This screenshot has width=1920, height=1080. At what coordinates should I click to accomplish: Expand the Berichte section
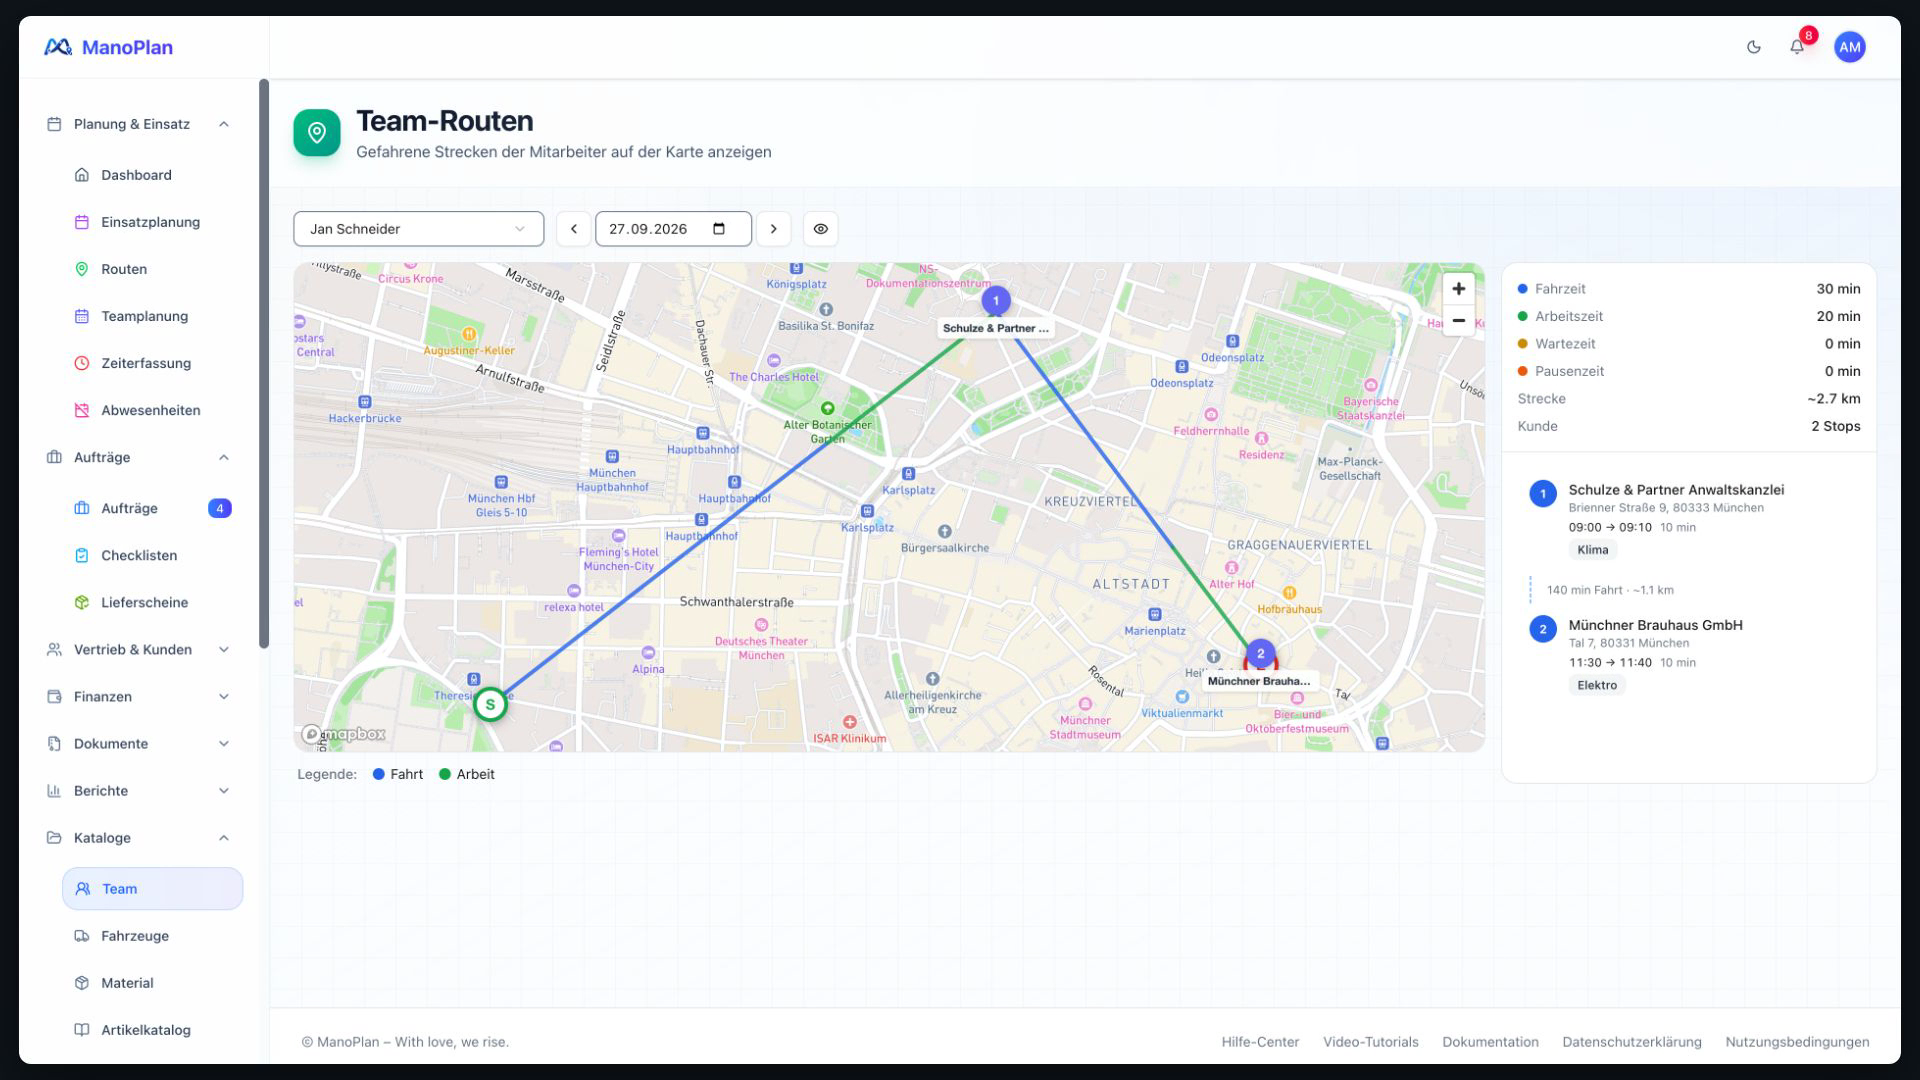[138, 790]
